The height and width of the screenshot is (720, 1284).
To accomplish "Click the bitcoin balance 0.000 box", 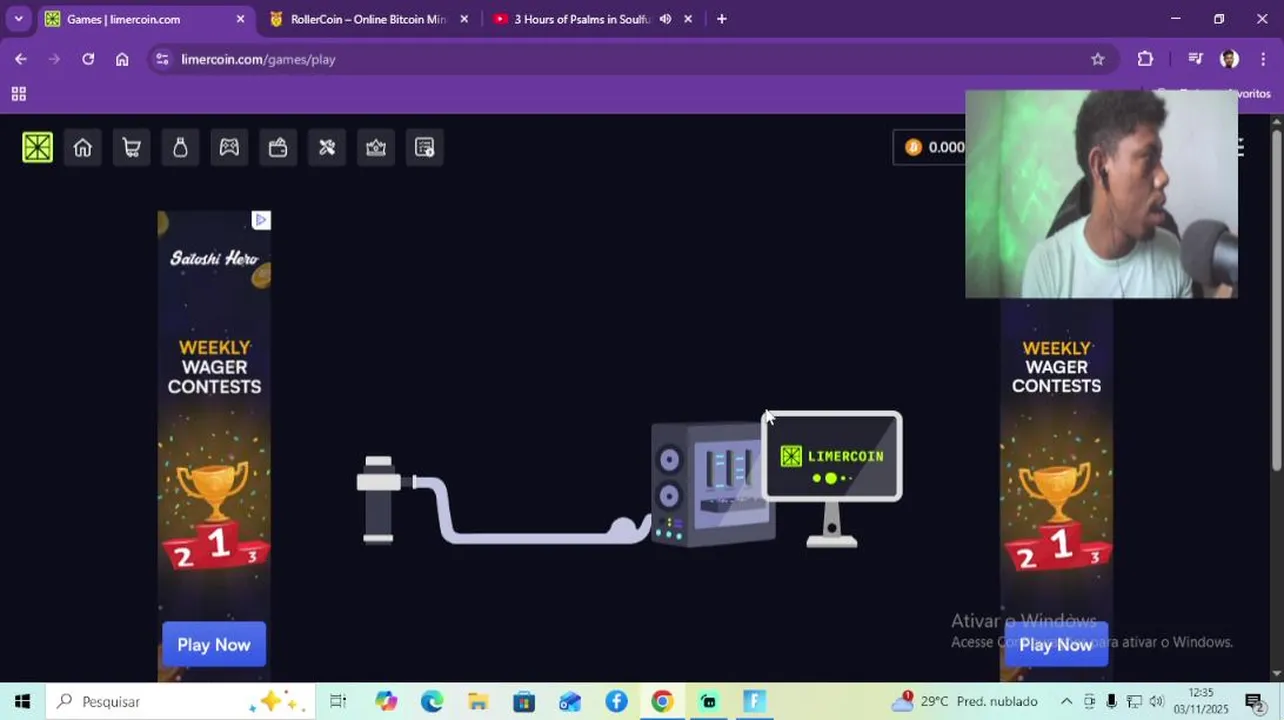I will 930,148.
